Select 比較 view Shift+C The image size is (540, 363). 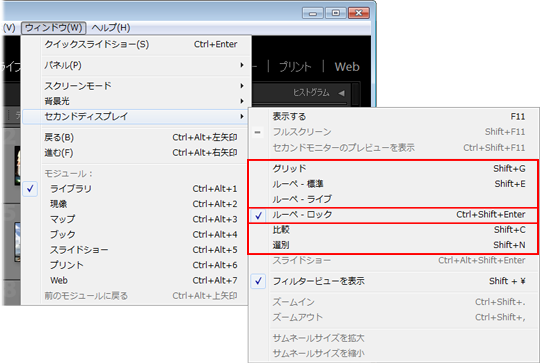(x=394, y=230)
